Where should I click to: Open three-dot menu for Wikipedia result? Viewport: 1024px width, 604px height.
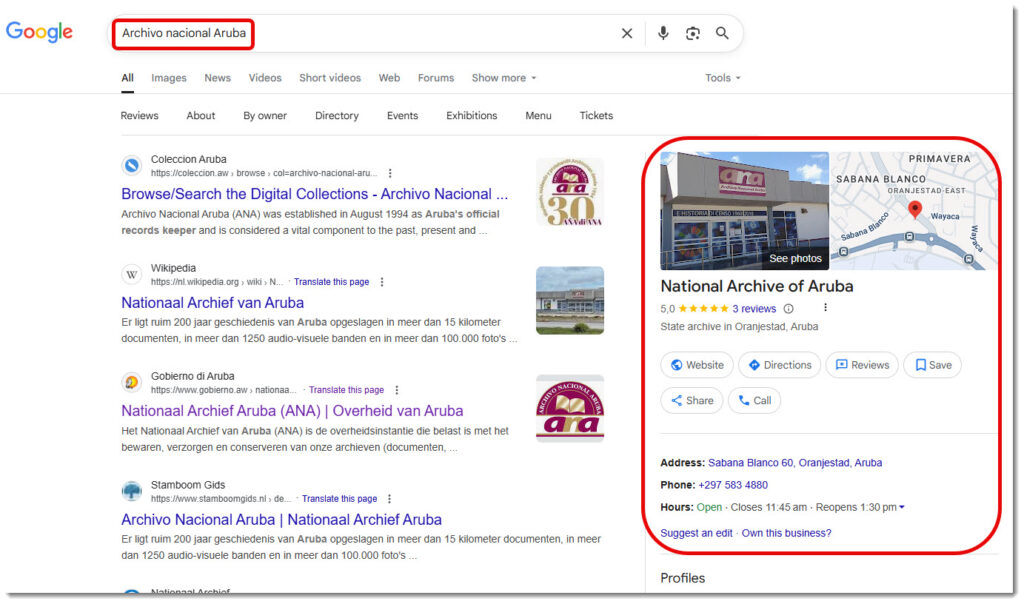coord(382,282)
